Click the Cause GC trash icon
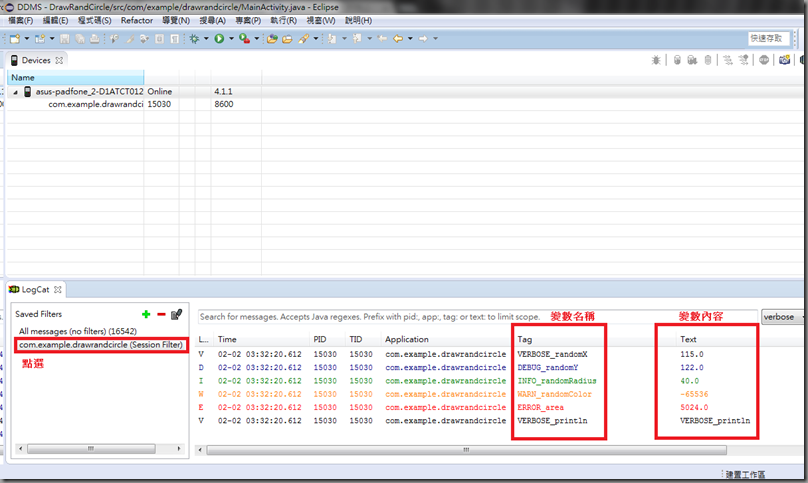Viewport: 808px width, 483px height. pos(708,60)
